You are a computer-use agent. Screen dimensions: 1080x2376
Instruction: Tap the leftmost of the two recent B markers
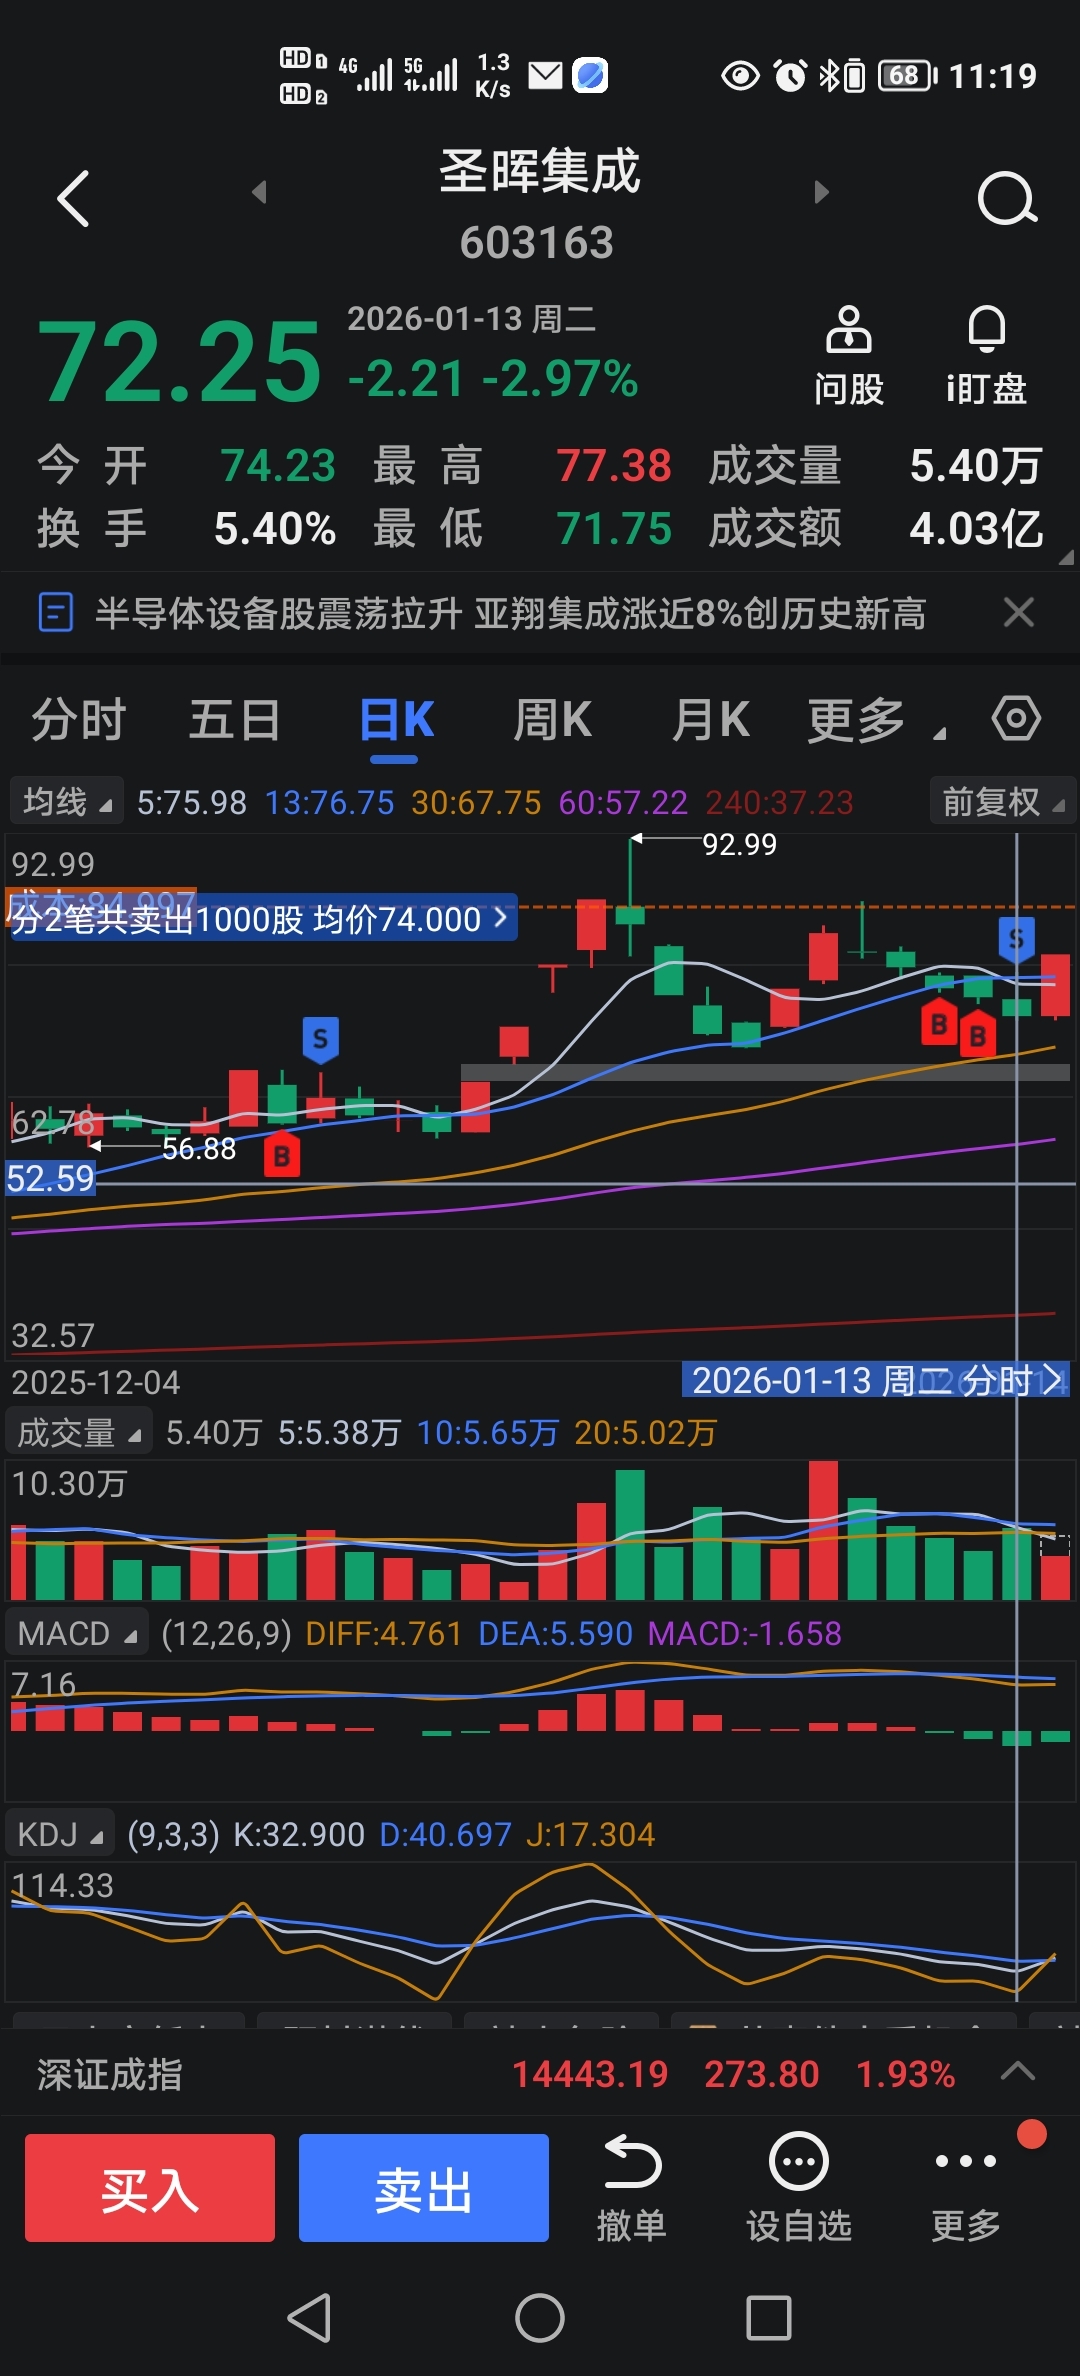point(938,1022)
